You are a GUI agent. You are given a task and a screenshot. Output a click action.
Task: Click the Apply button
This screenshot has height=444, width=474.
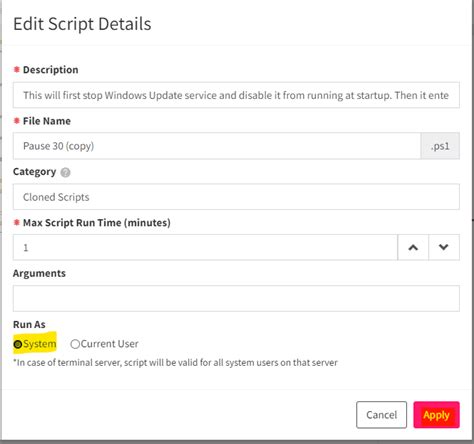pos(436,415)
